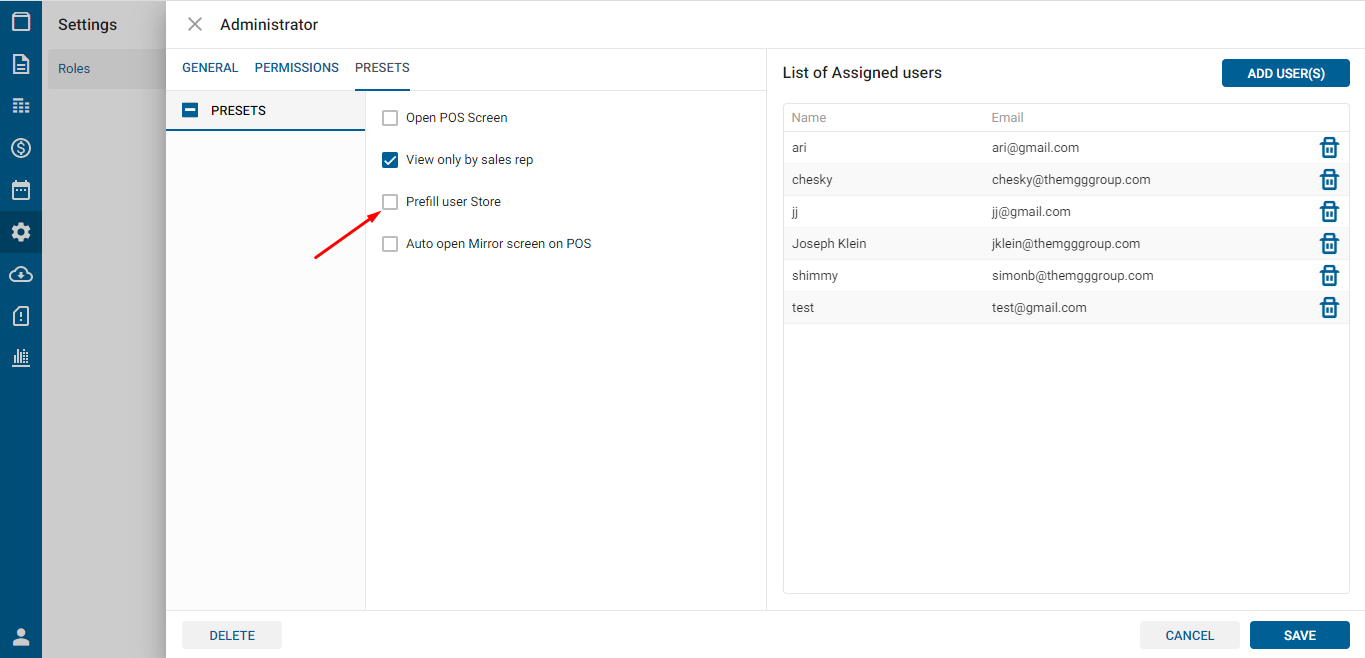Remove Joseph Klein using trash icon

pyautogui.click(x=1329, y=244)
